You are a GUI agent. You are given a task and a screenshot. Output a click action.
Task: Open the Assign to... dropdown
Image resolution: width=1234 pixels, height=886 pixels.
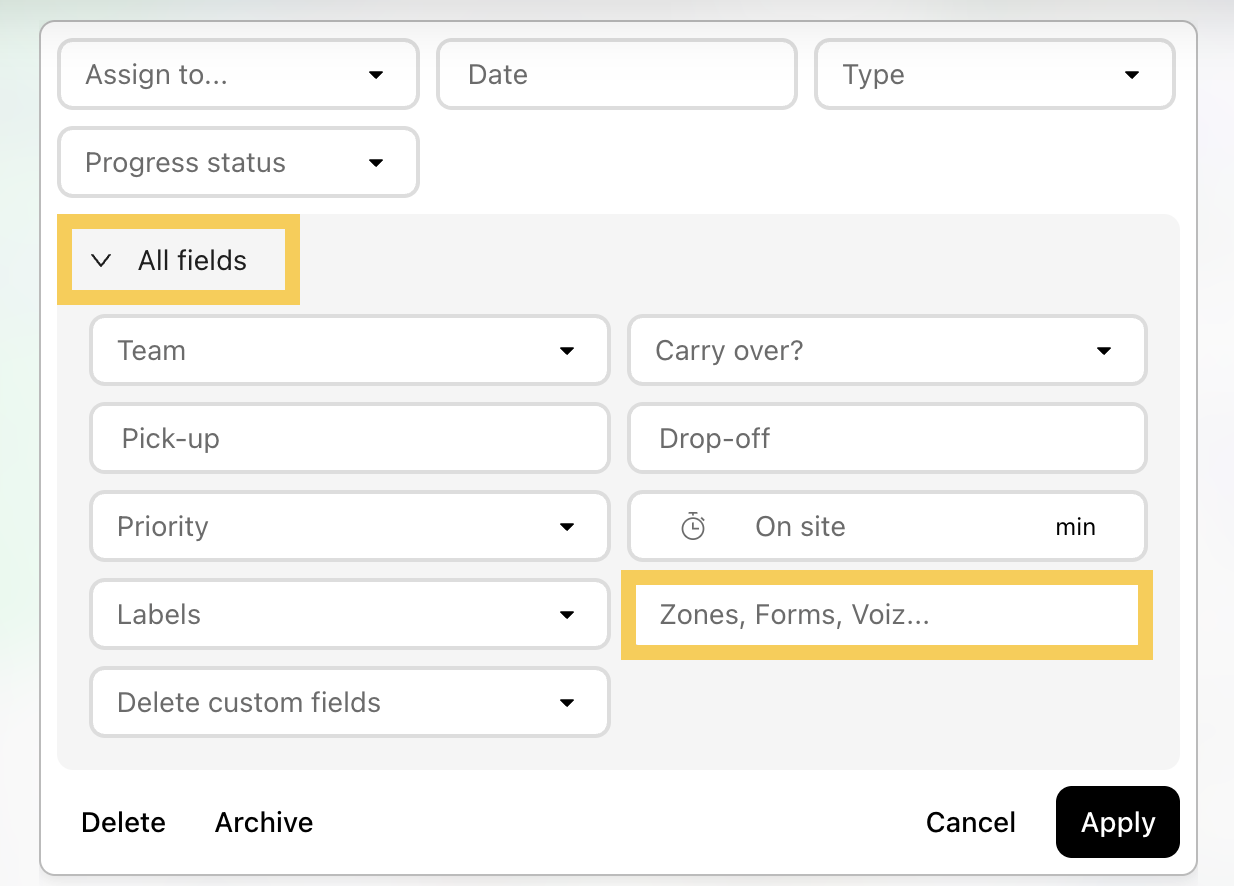(238, 74)
